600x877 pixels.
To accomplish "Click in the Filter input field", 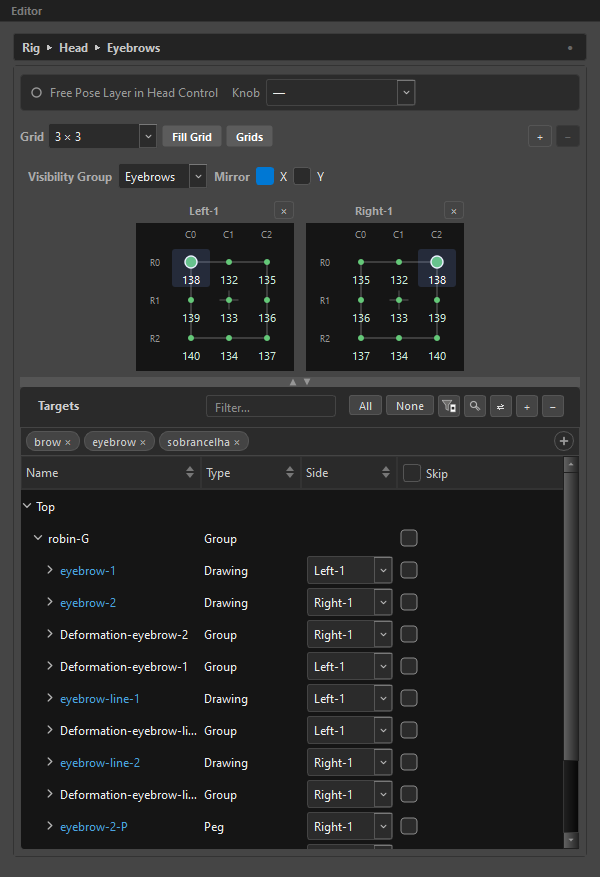I will point(271,407).
